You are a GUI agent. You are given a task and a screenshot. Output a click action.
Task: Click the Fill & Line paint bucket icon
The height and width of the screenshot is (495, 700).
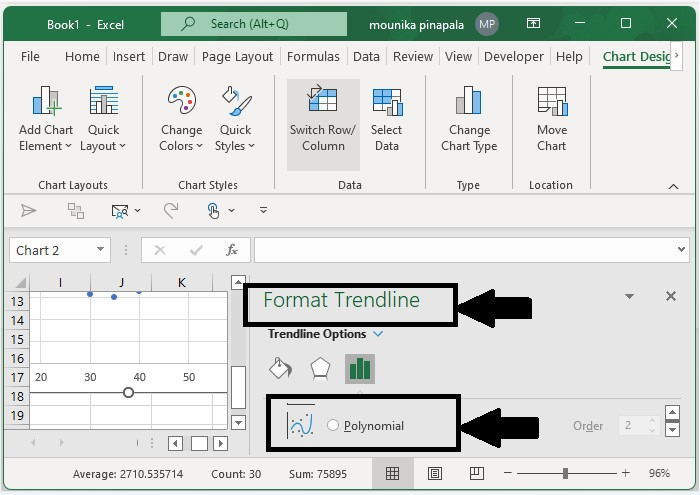[280, 368]
